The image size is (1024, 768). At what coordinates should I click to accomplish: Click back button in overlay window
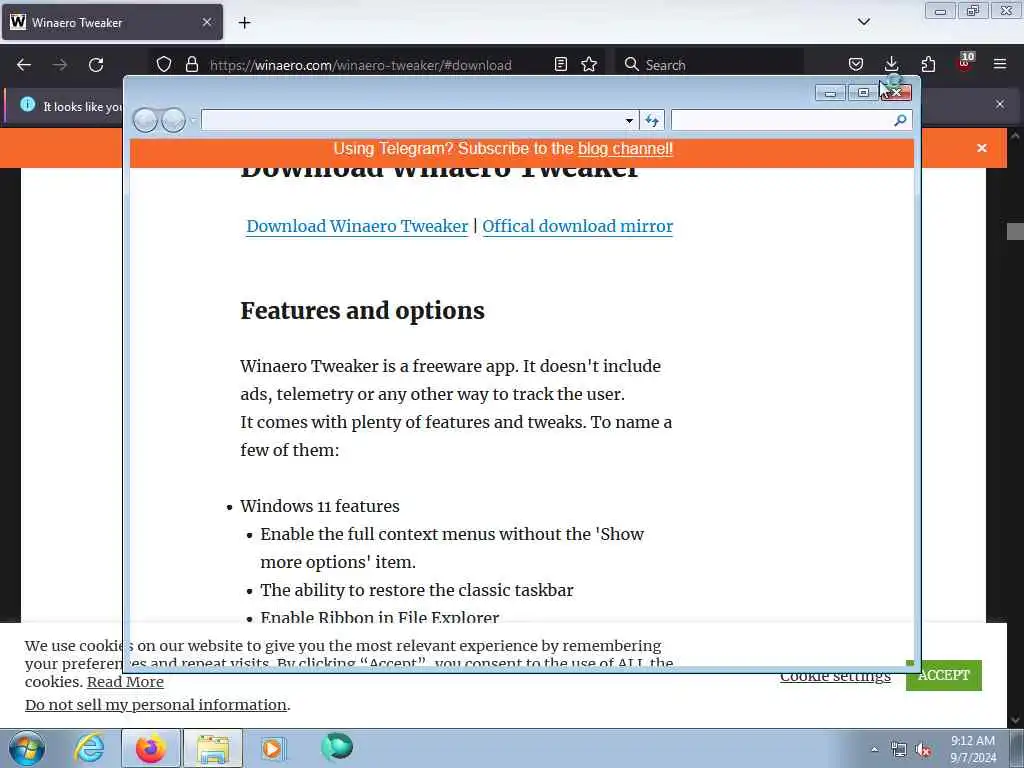point(145,120)
